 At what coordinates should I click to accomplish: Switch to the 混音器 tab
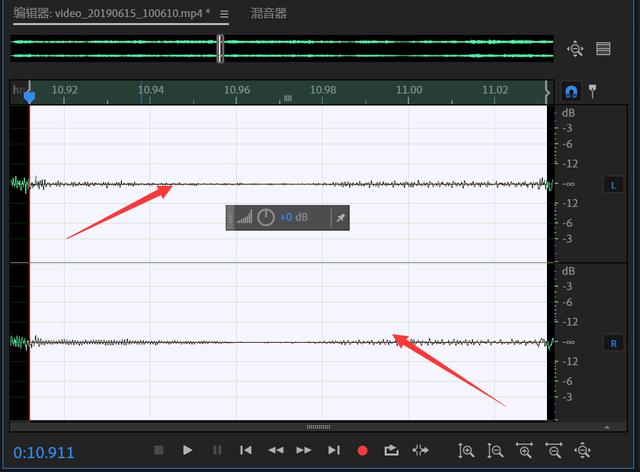[268, 13]
